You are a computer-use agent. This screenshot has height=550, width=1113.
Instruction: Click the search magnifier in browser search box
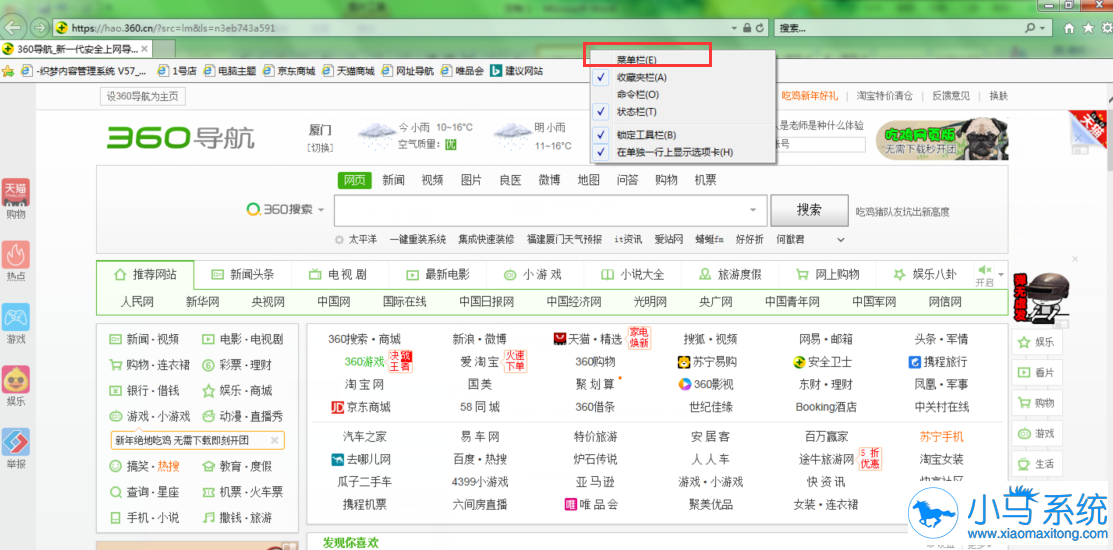[x=1030, y=28]
